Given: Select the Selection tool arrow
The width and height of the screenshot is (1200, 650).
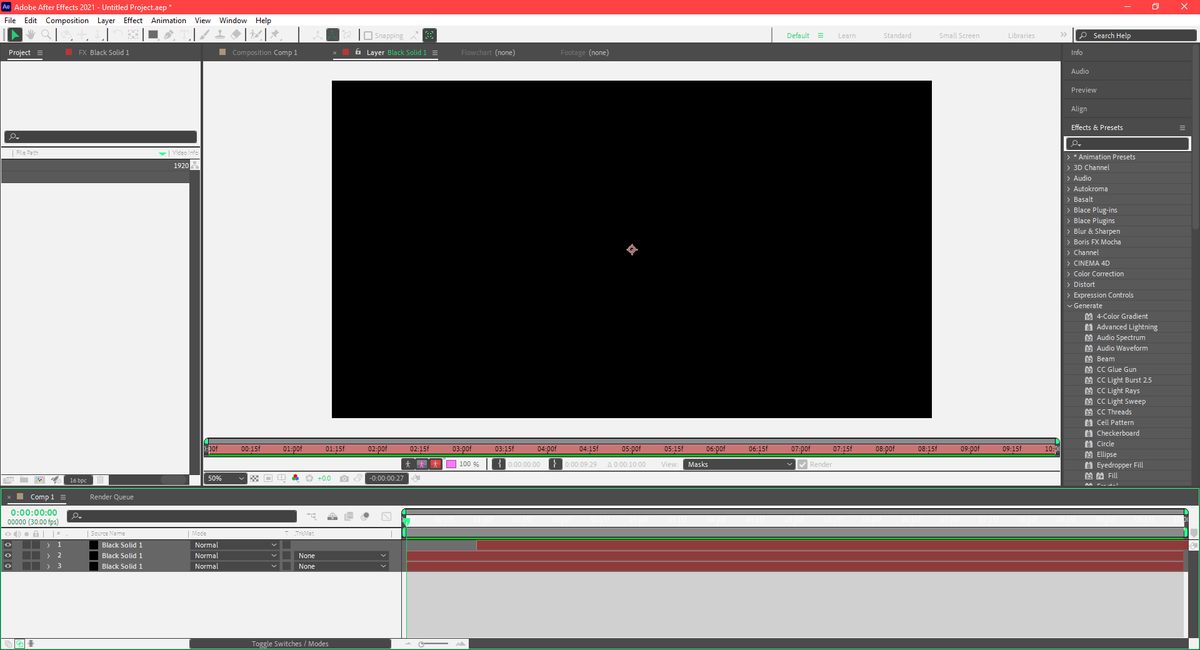Looking at the screenshot, I should 15,34.
